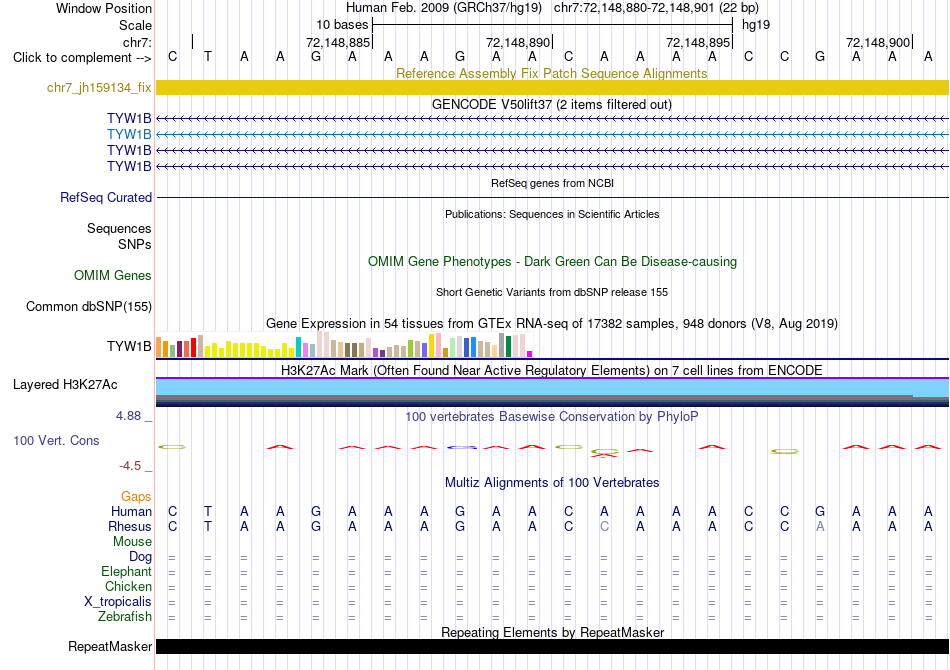Click the 72,148,890 coordinate label
Screen dimensions: 950x670
click(x=518, y=42)
